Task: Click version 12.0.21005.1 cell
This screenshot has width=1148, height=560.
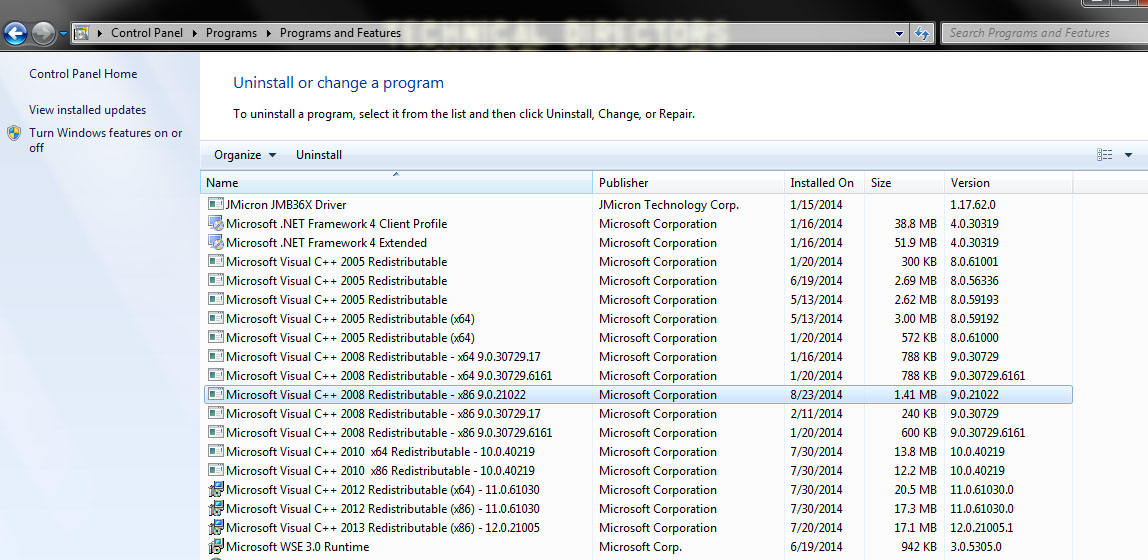Action: [x=982, y=529]
